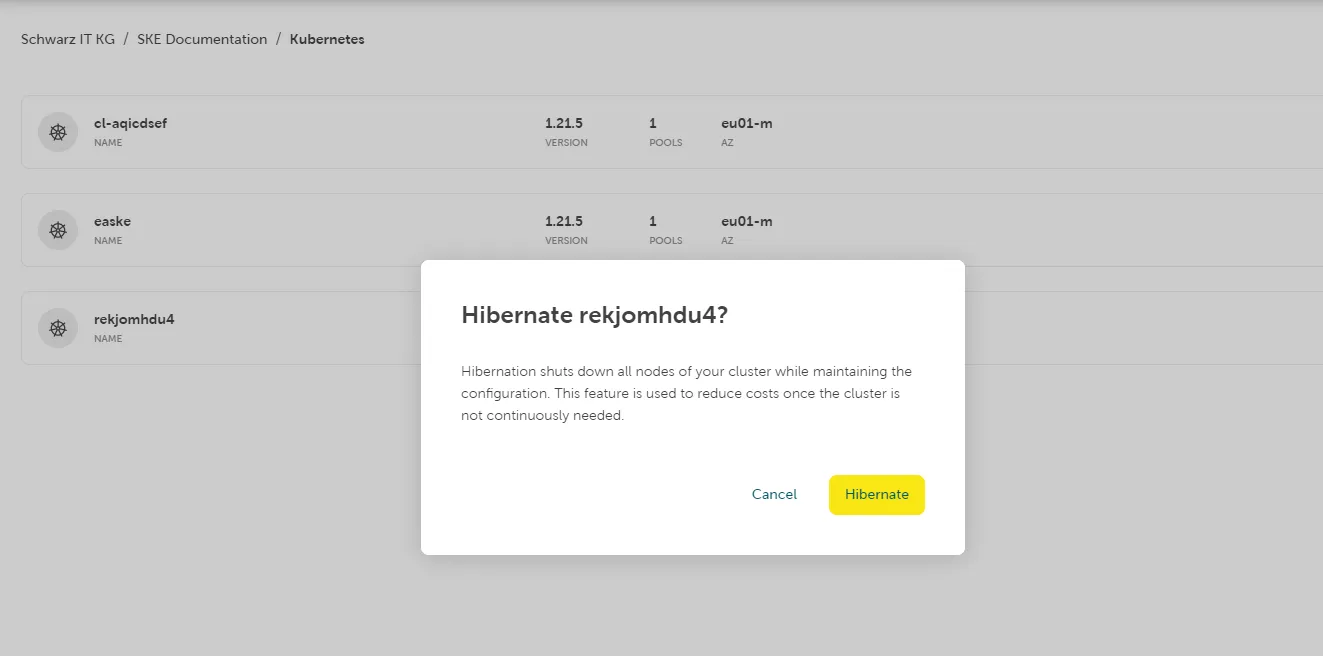This screenshot has width=1323, height=656.
Task: Open SKE Documentation breadcrumb link
Action: click(202, 40)
